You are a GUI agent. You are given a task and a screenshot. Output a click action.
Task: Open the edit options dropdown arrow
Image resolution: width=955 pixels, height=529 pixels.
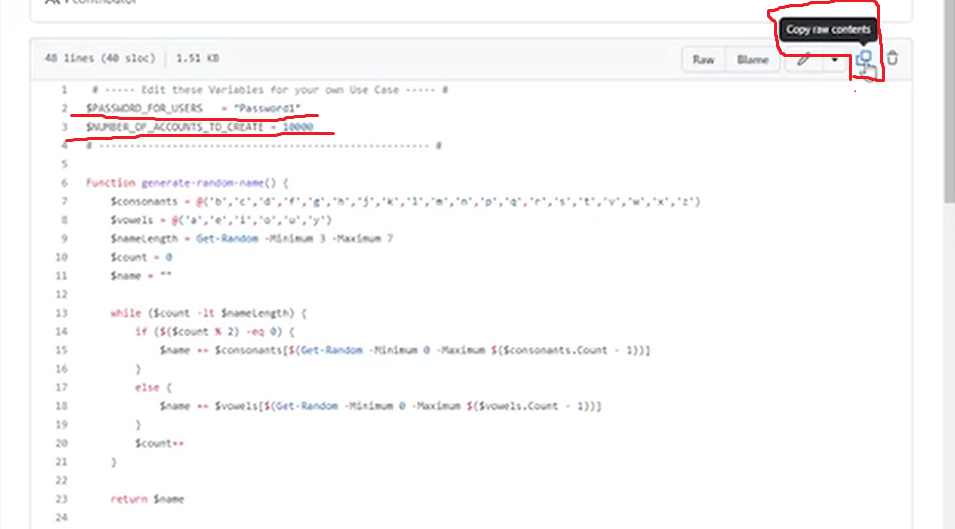click(834, 60)
